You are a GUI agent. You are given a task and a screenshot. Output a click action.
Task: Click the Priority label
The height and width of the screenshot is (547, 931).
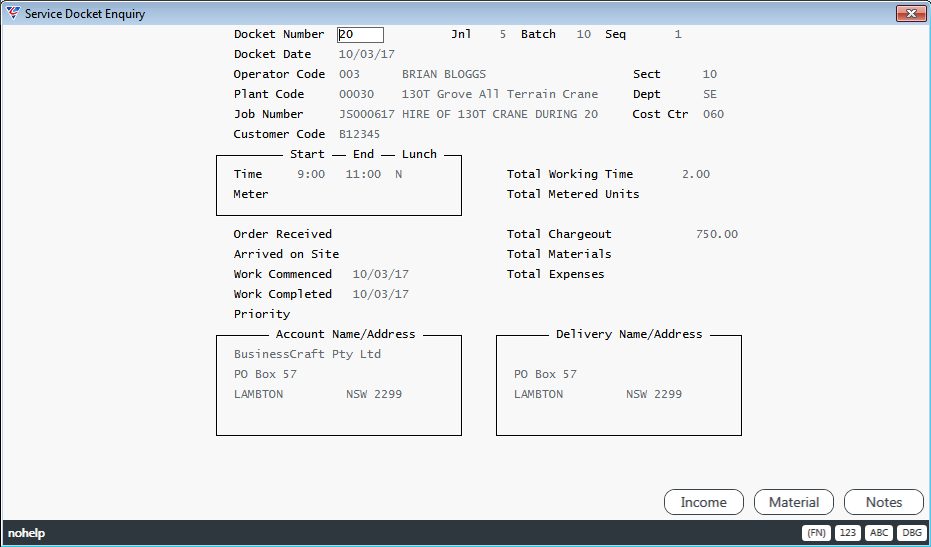point(262,314)
